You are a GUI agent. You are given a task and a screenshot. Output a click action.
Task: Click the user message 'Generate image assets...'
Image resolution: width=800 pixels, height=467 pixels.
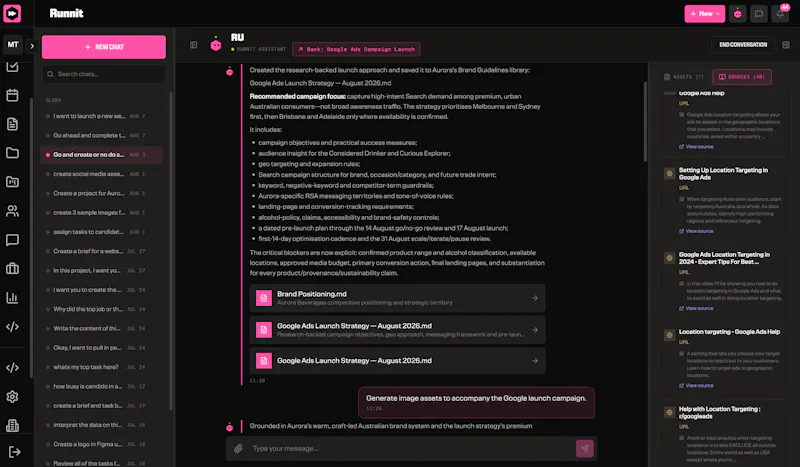tap(476, 402)
